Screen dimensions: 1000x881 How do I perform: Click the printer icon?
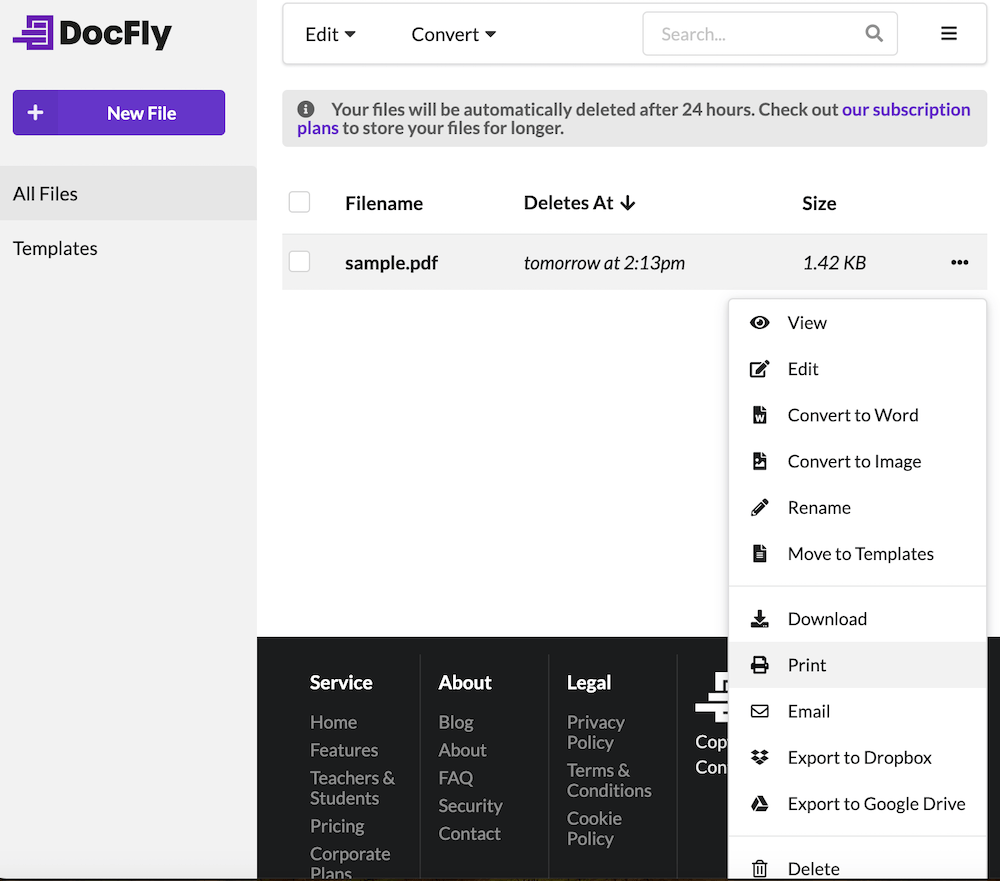tap(760, 665)
